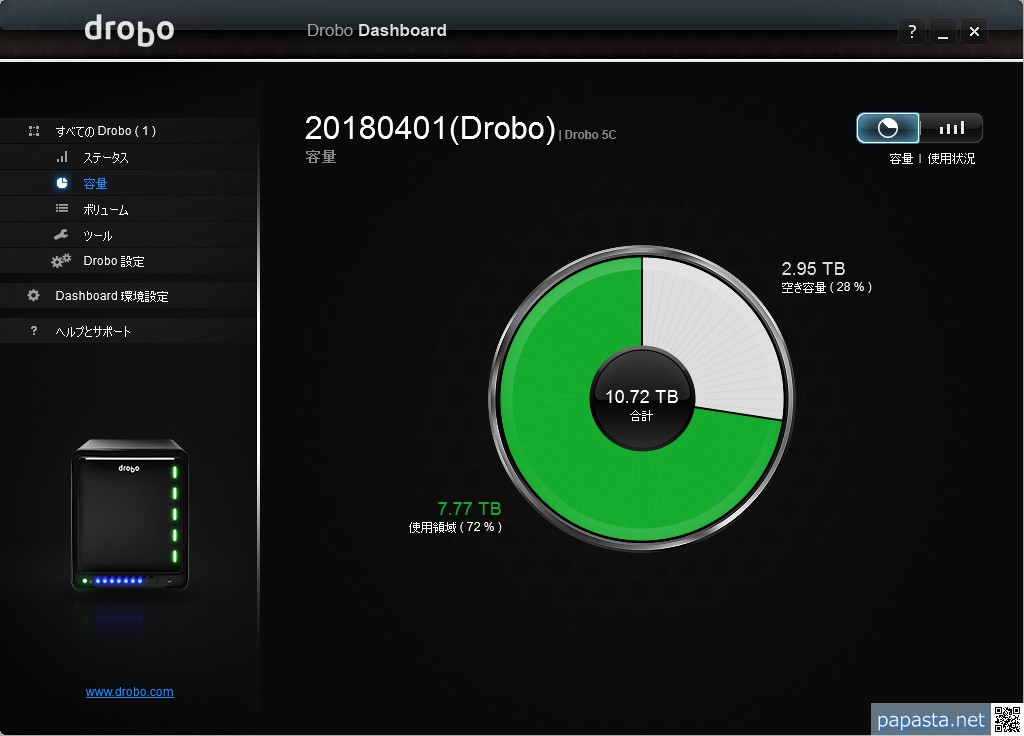Click the gears icon beside Drobo 設定

point(61,262)
